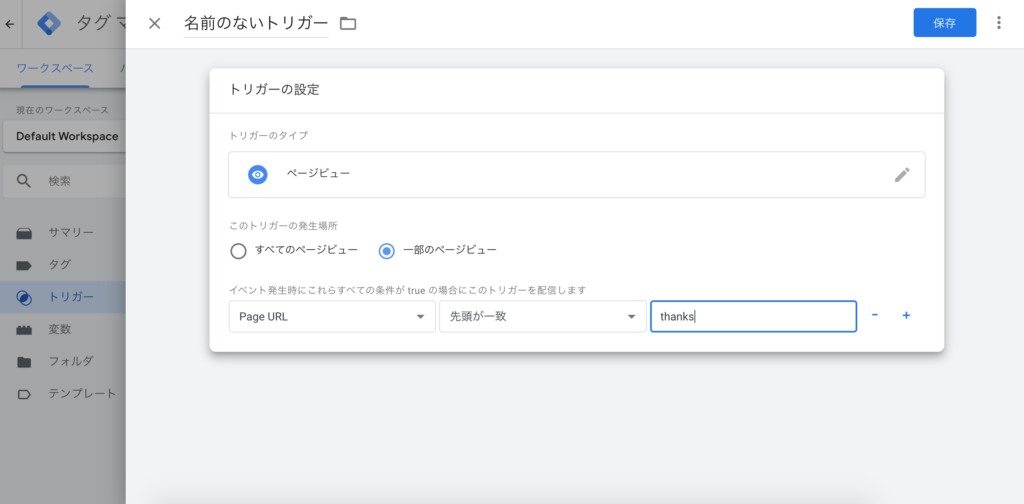Open the Default Workspace selector
The width and height of the screenshot is (1024, 504).
(x=66, y=136)
